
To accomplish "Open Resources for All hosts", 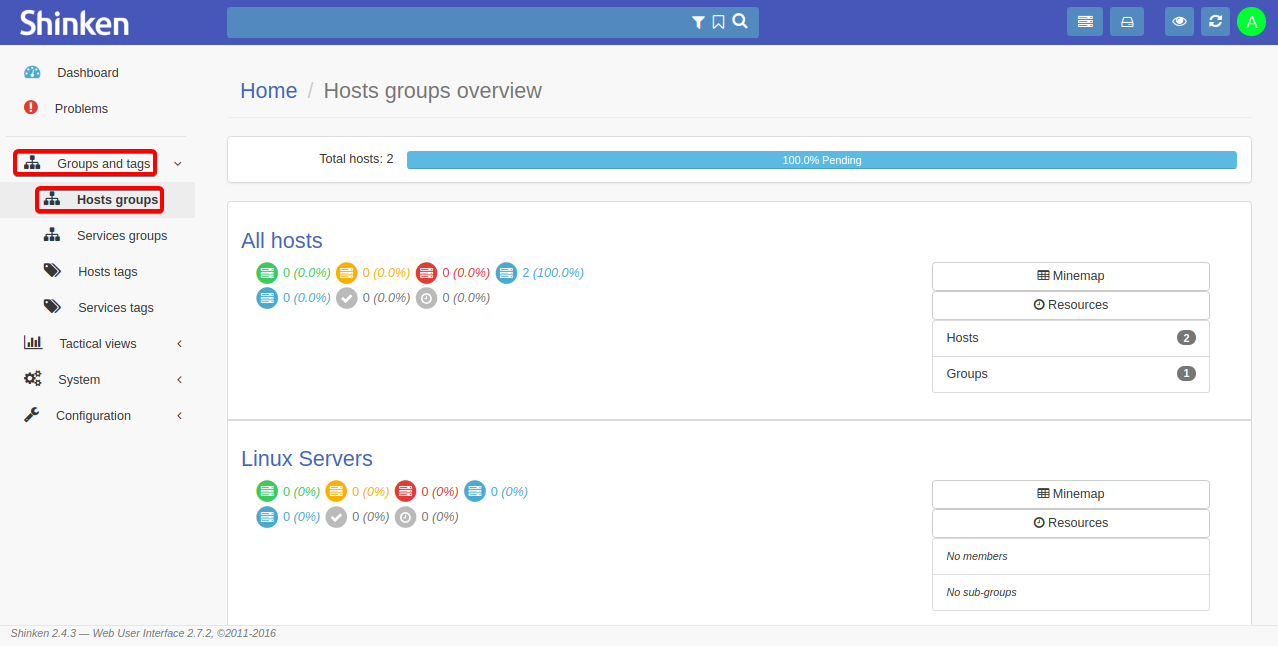I will click(x=1071, y=305).
